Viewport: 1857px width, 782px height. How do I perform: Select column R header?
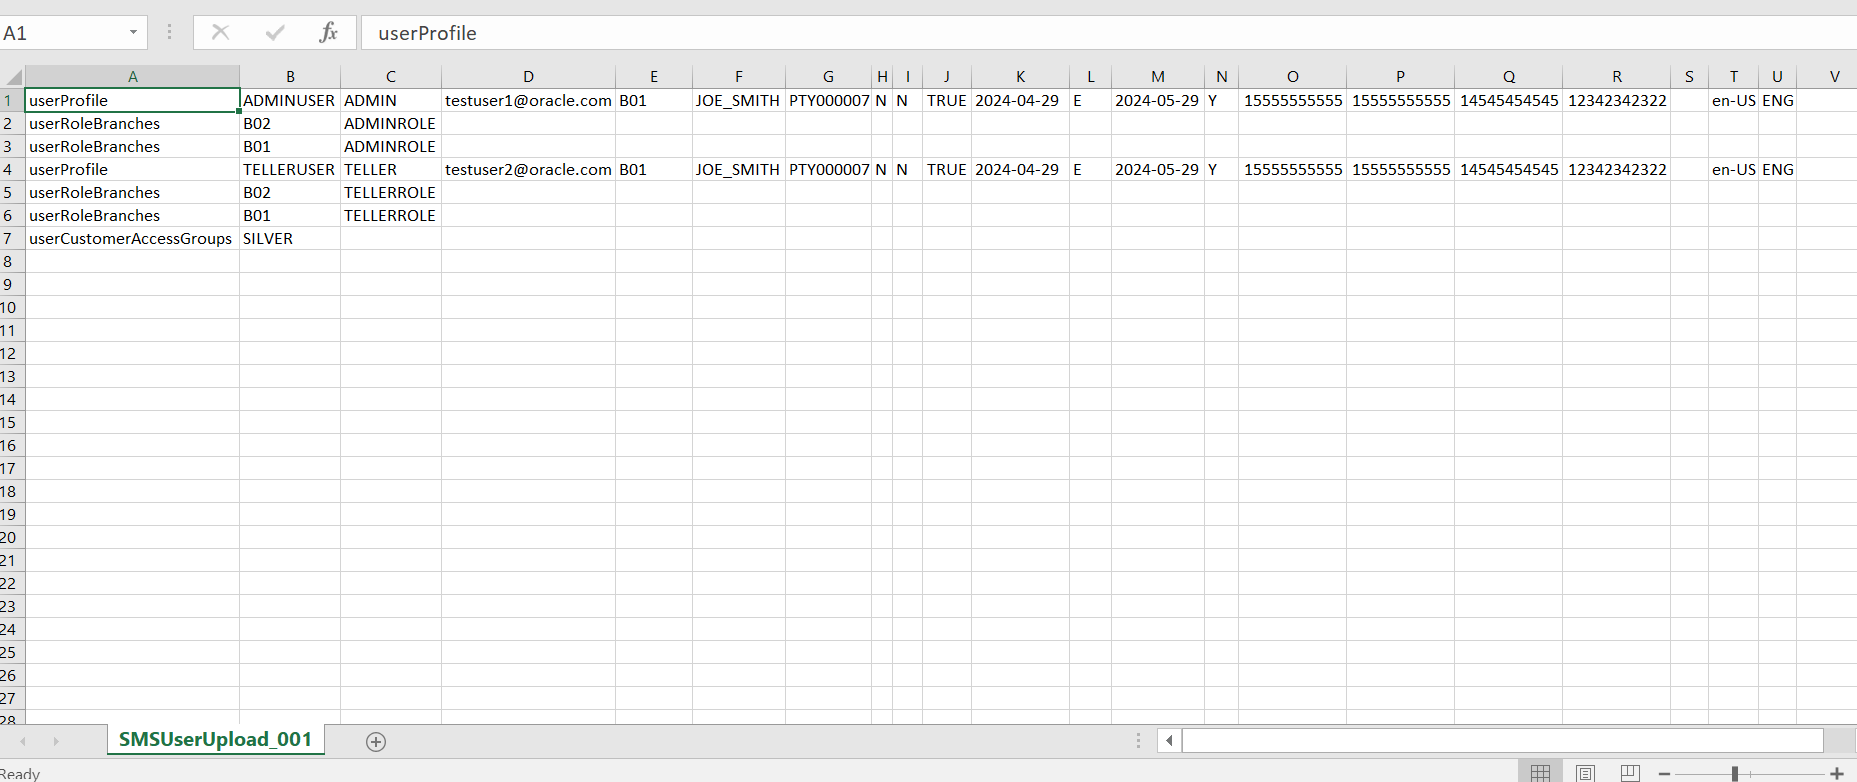(1617, 77)
